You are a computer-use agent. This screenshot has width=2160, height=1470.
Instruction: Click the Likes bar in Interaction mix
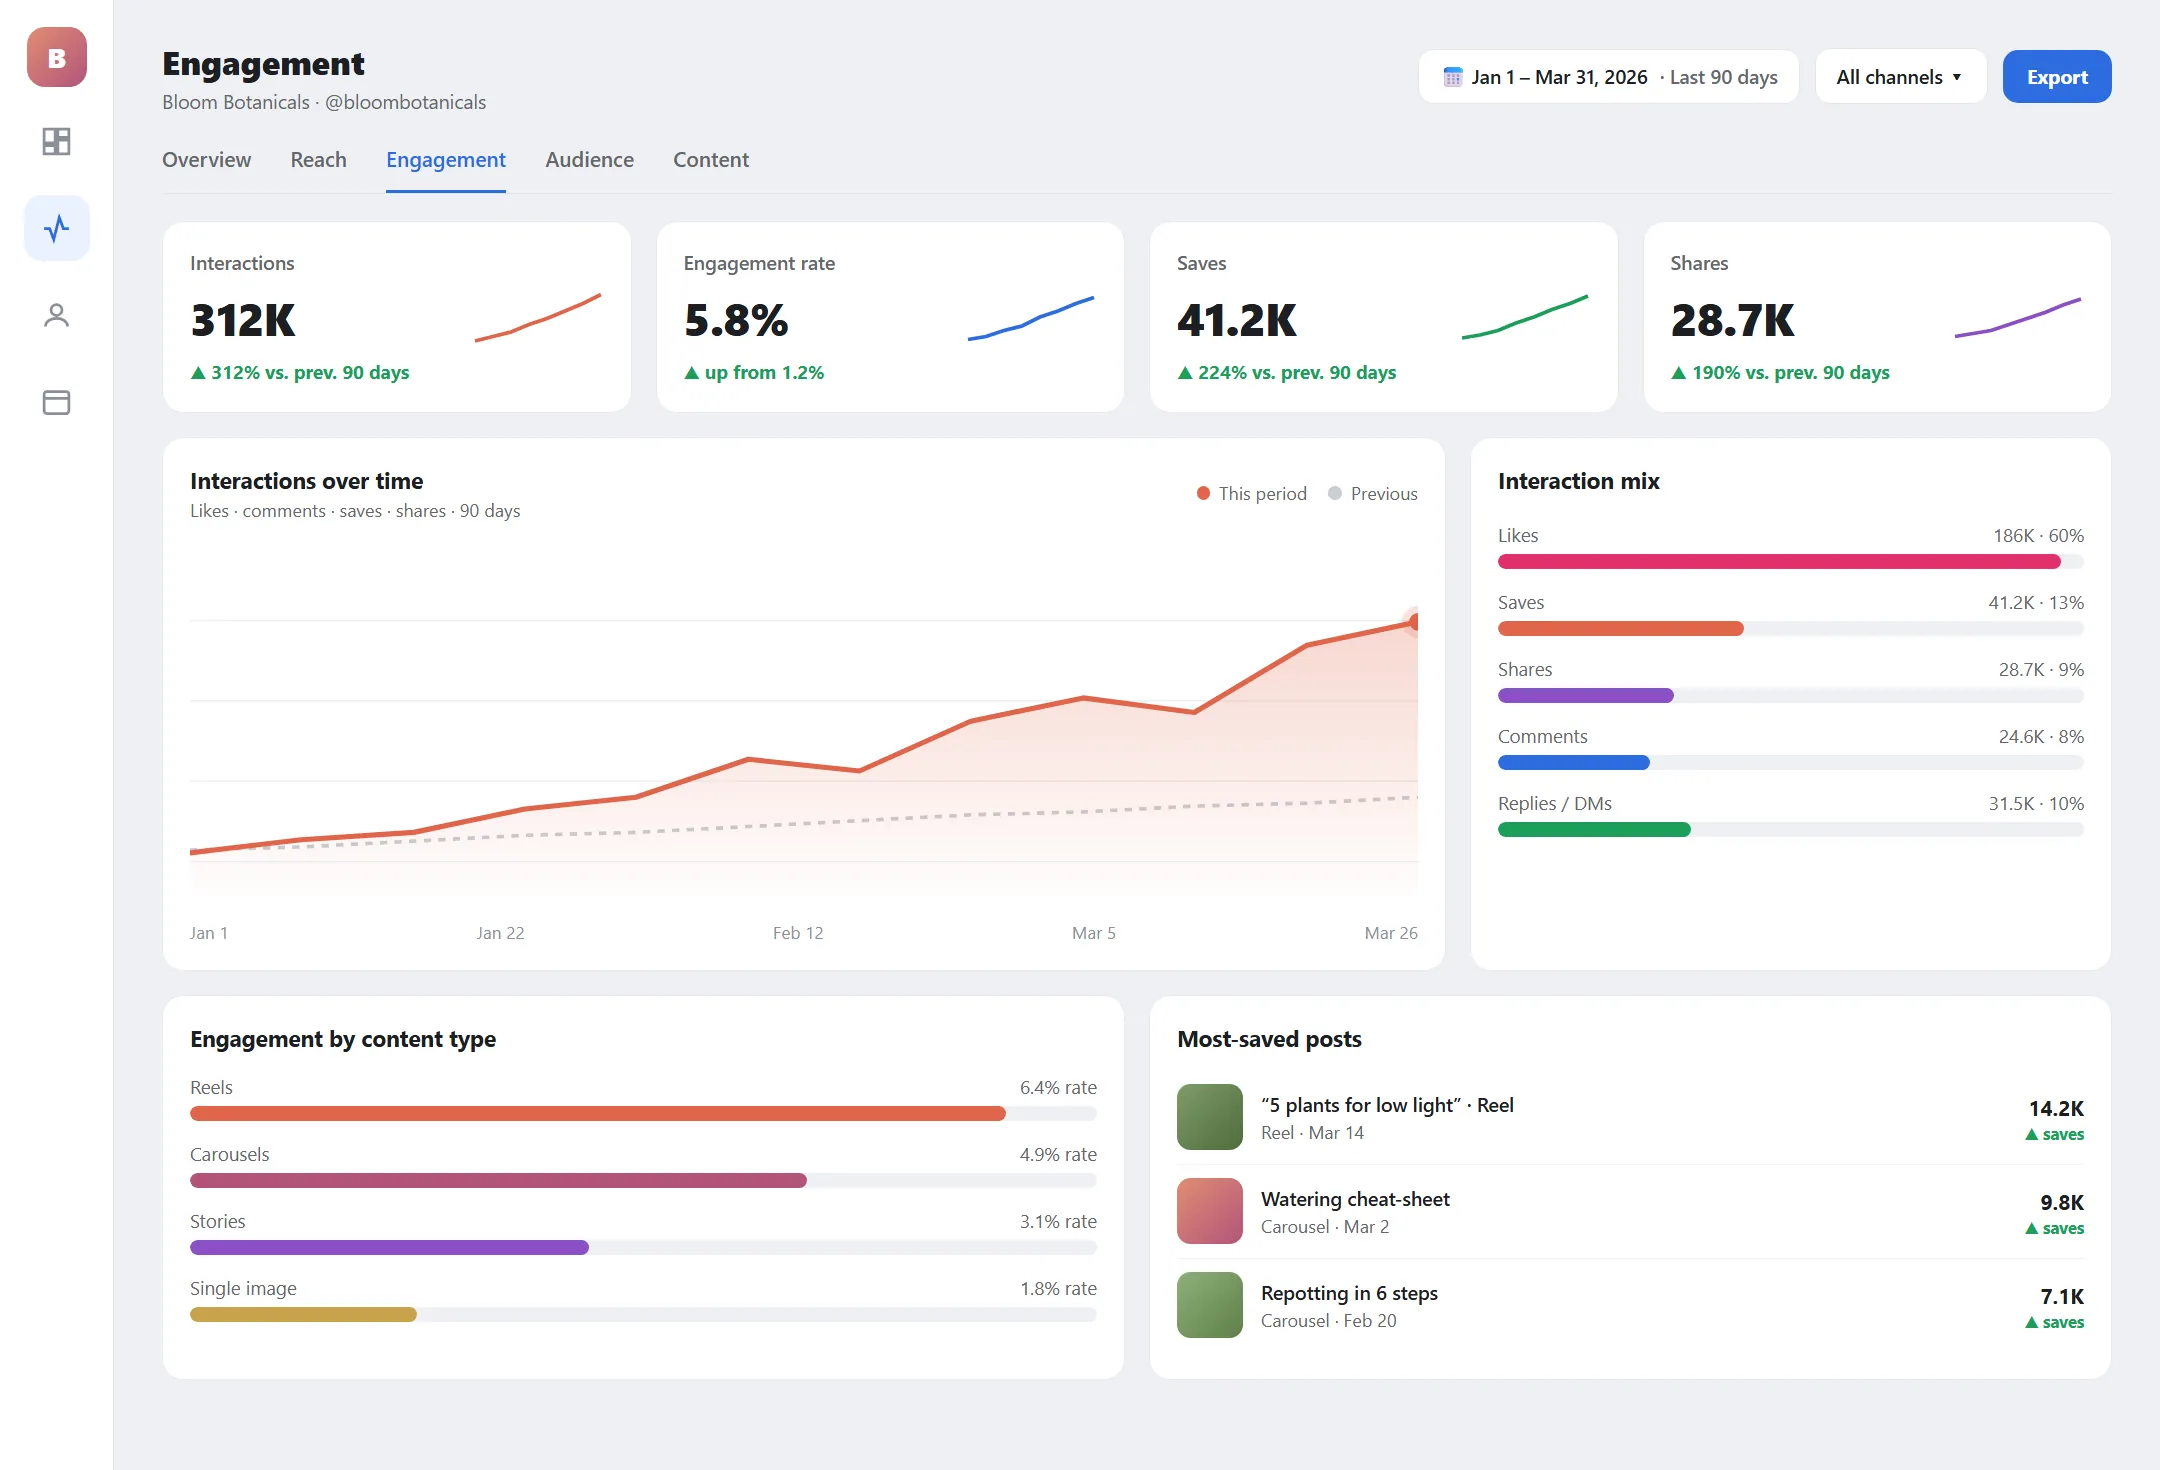(1790, 562)
